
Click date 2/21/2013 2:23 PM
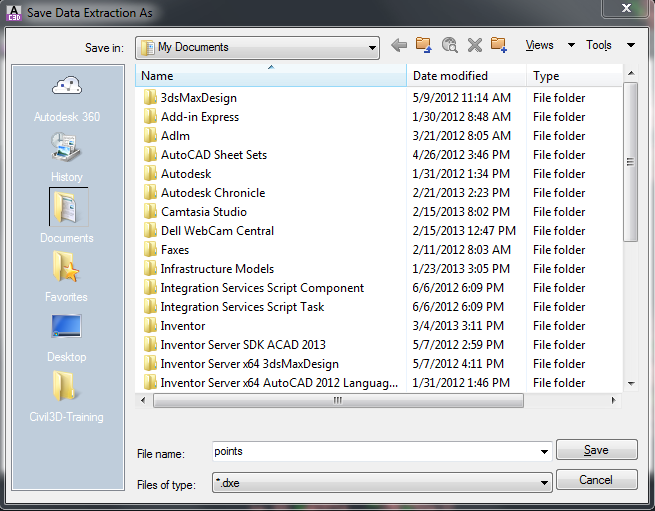[x=461, y=193]
